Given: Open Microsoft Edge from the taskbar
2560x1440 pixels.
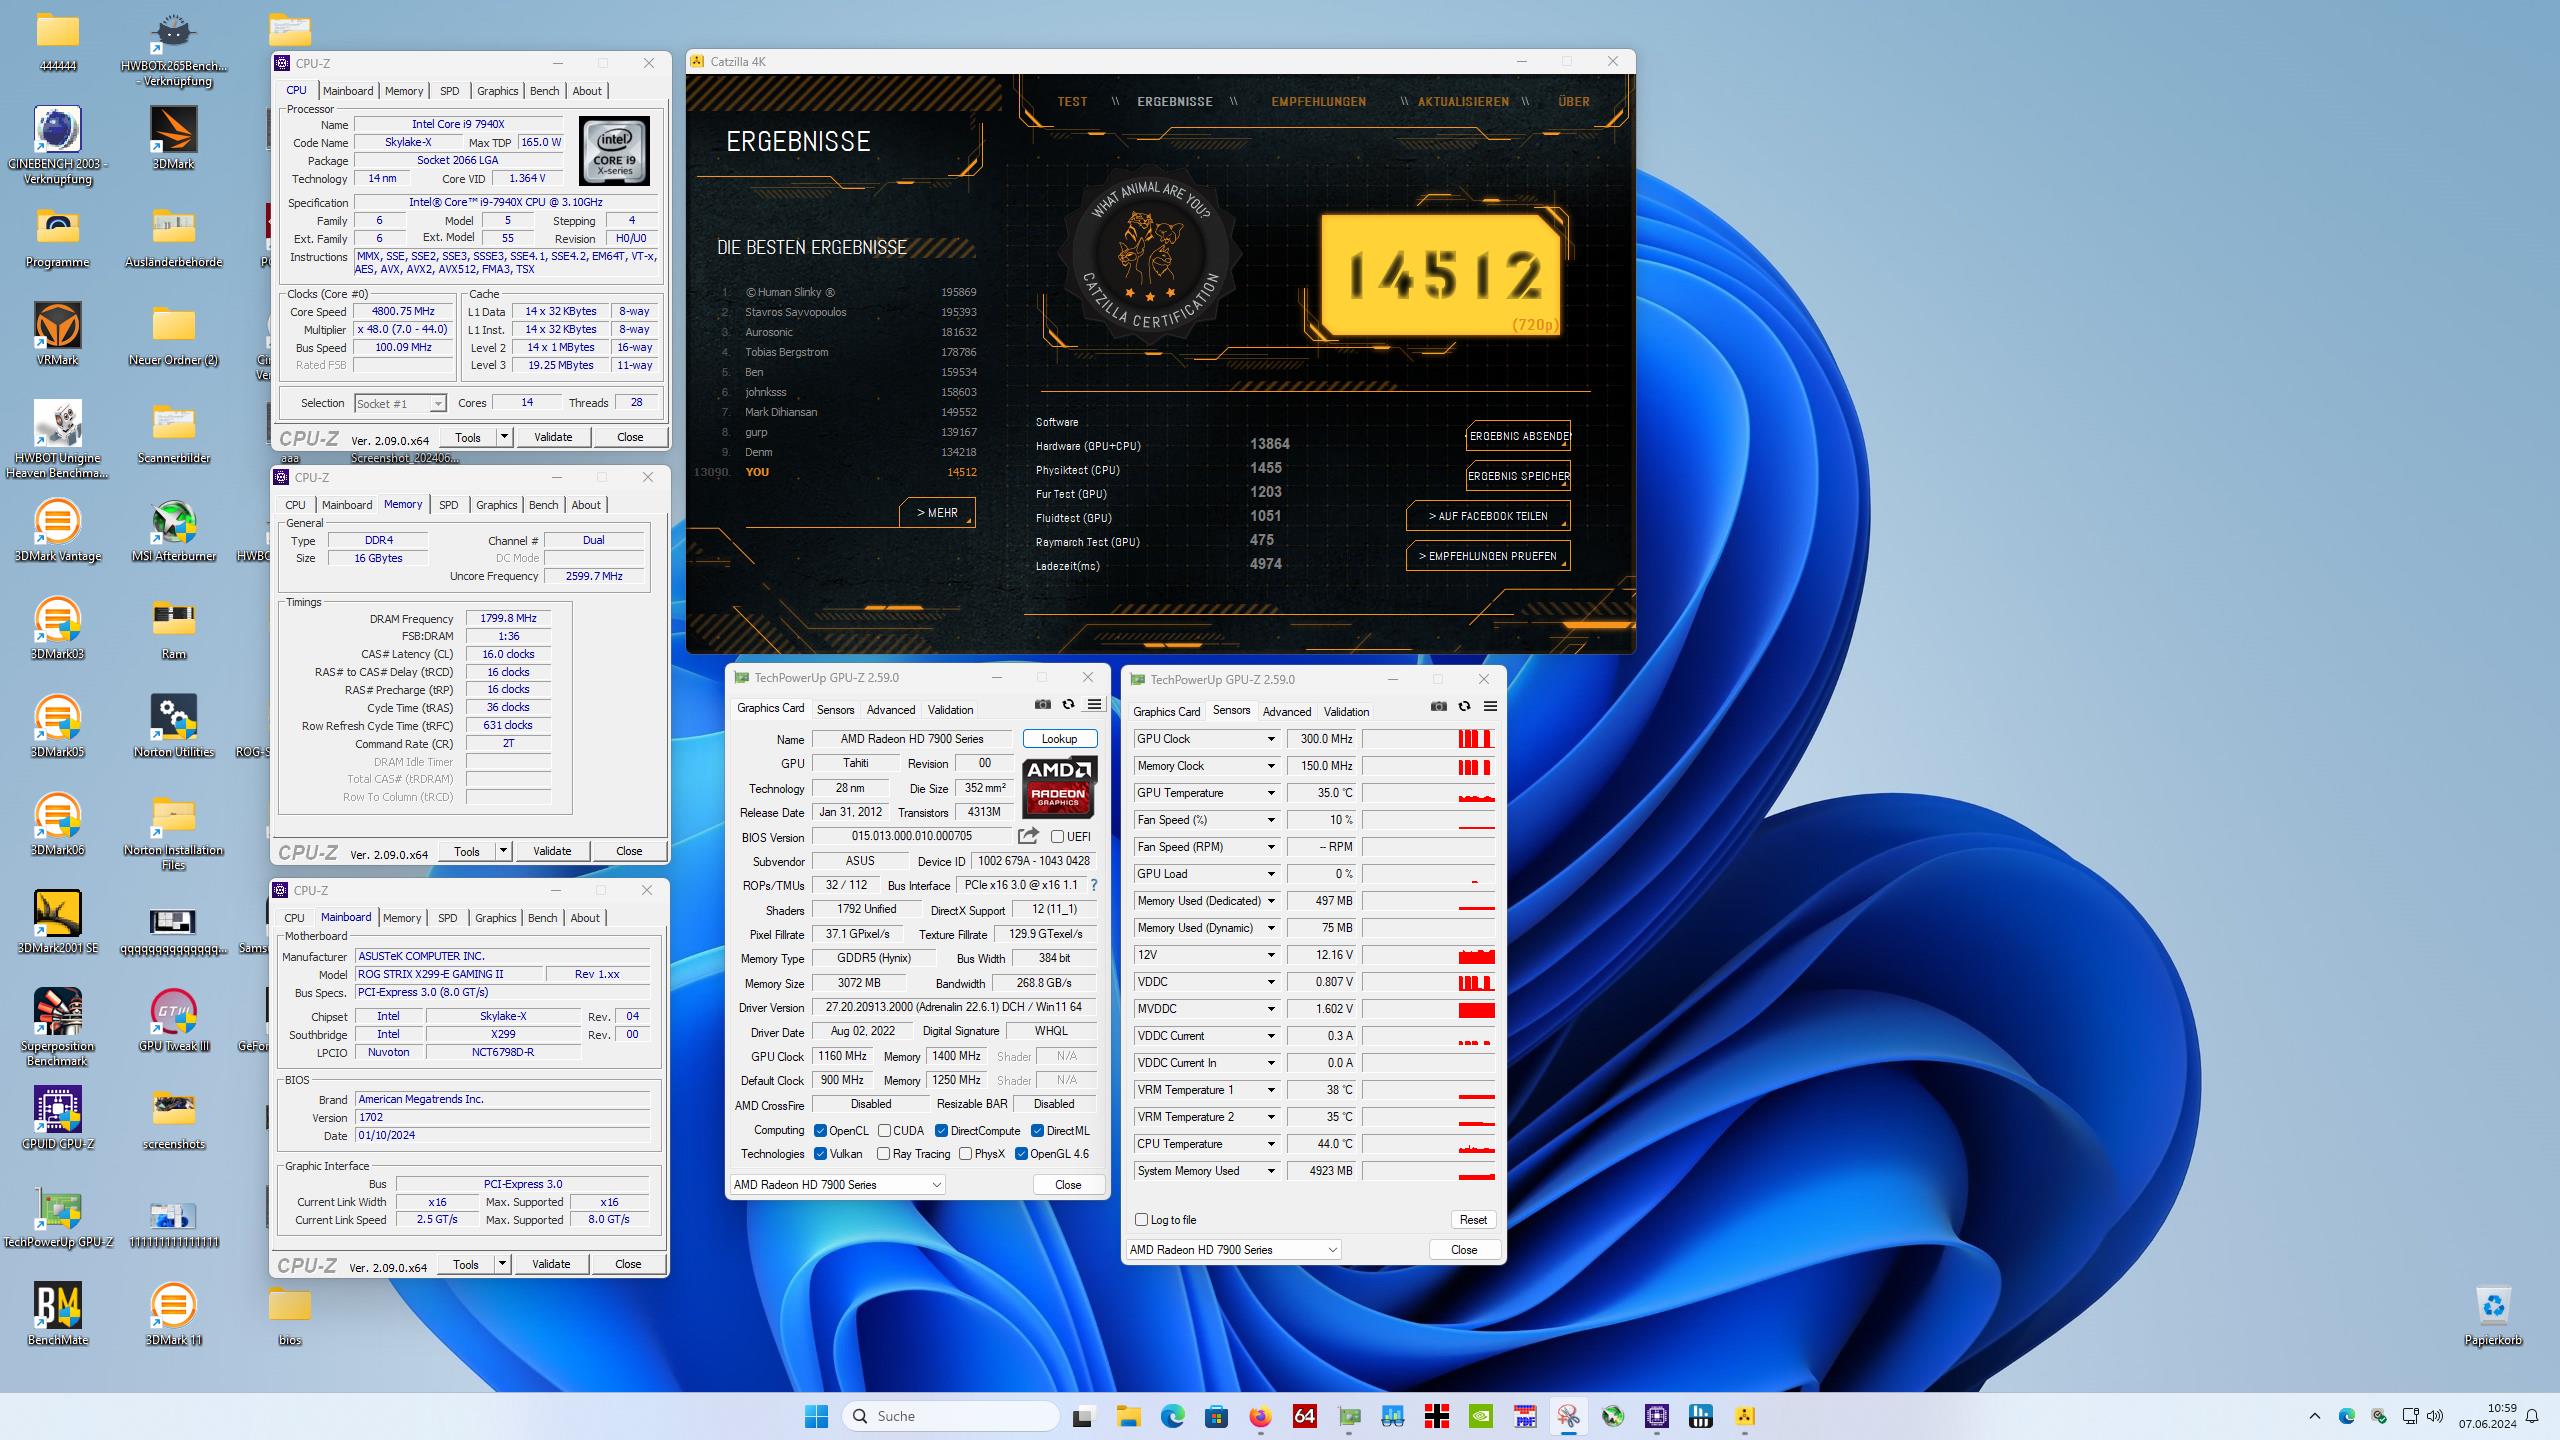Looking at the screenshot, I should (x=1172, y=1416).
